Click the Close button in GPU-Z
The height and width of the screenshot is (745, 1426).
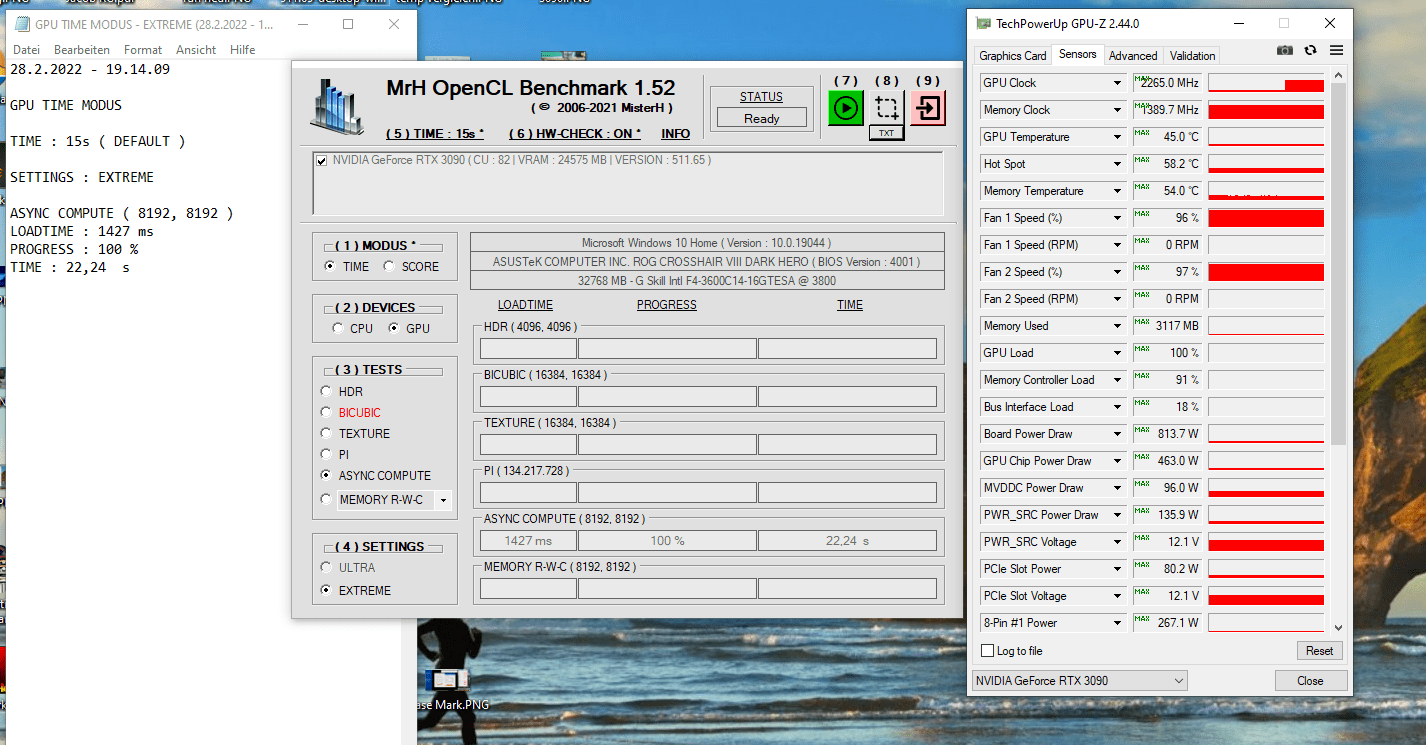coord(1310,681)
